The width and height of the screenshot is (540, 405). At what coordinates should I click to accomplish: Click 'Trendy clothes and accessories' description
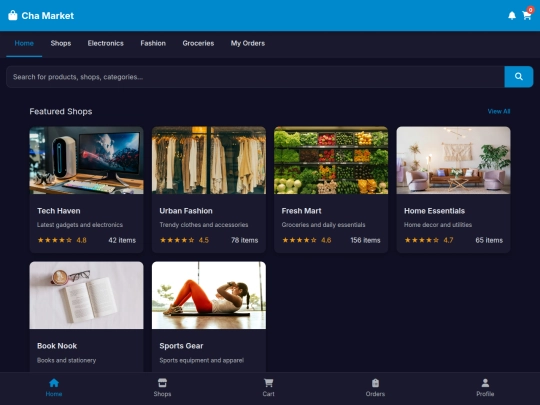click(204, 225)
